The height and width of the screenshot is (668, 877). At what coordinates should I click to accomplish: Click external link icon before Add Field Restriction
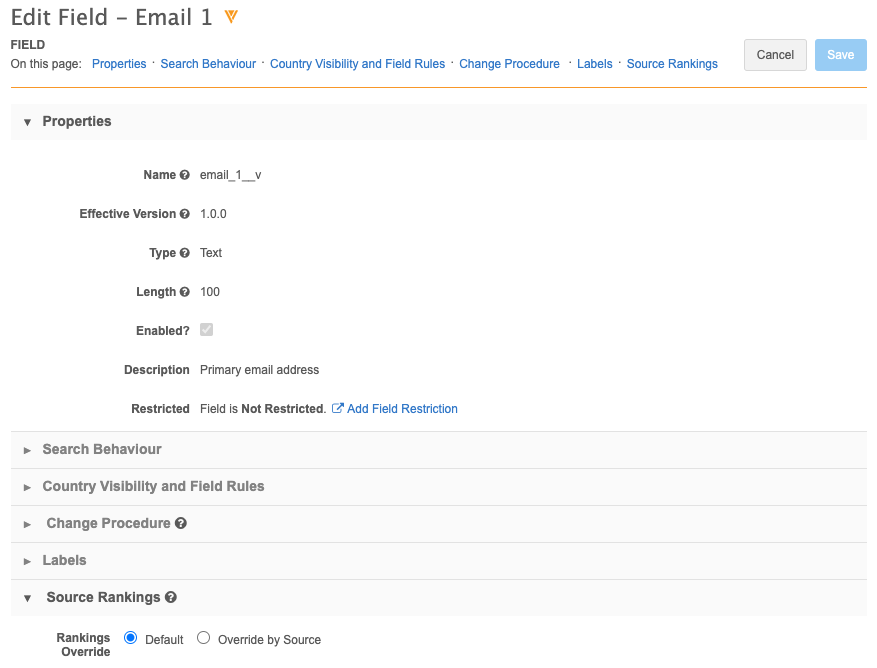click(x=338, y=409)
